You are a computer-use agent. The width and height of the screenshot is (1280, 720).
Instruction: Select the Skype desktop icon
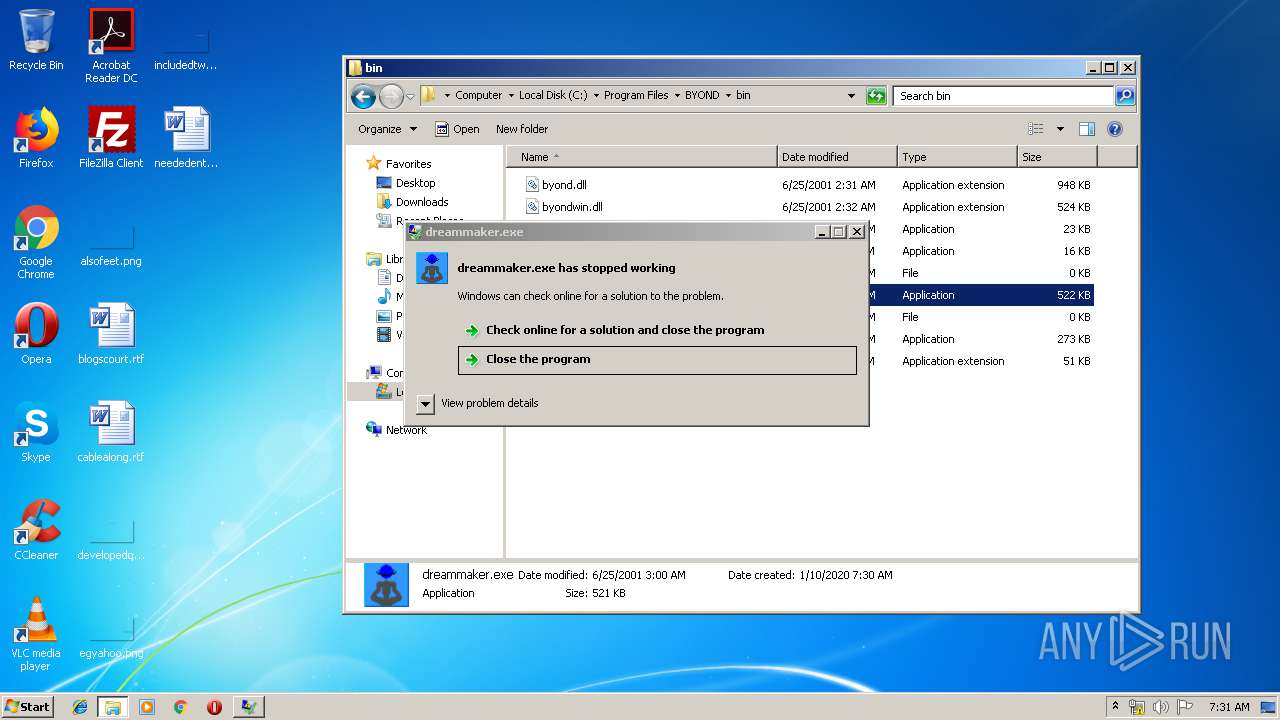tap(36, 432)
